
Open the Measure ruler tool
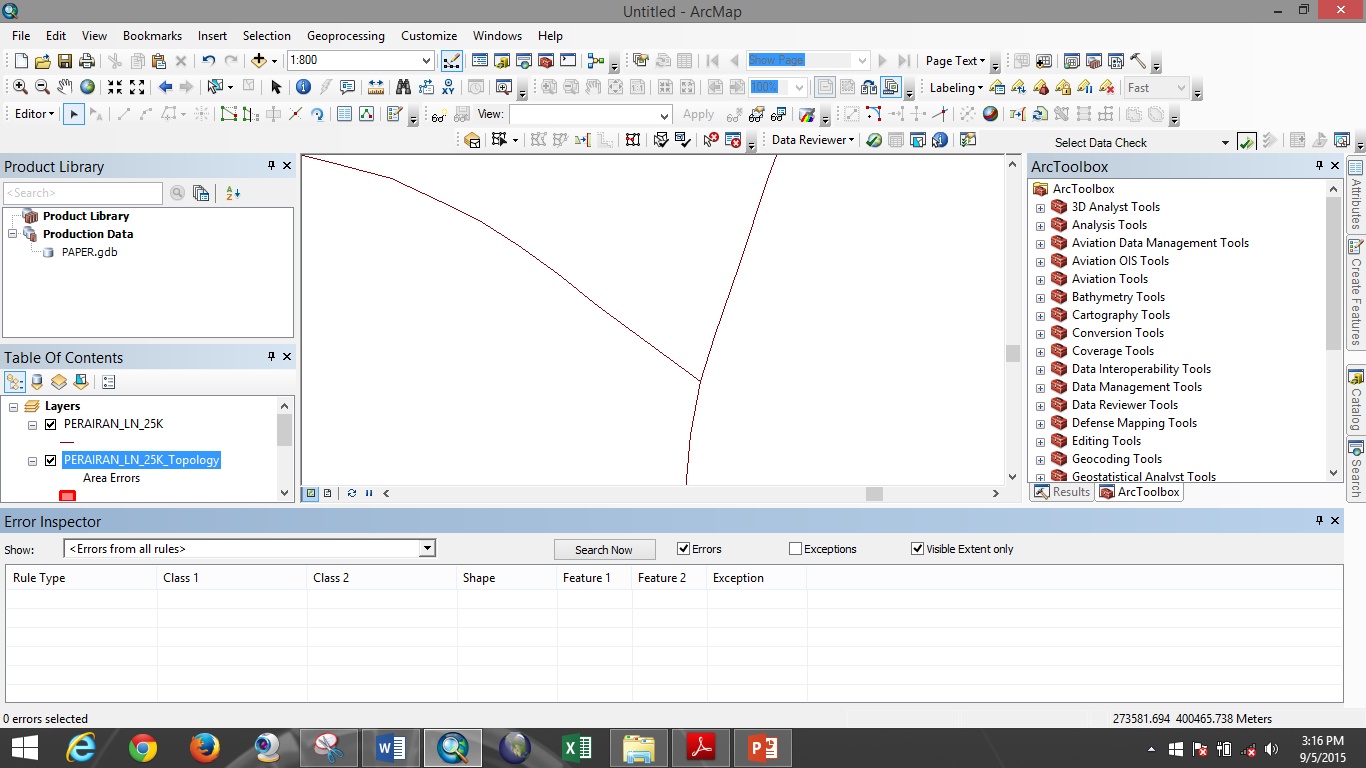coord(376,87)
